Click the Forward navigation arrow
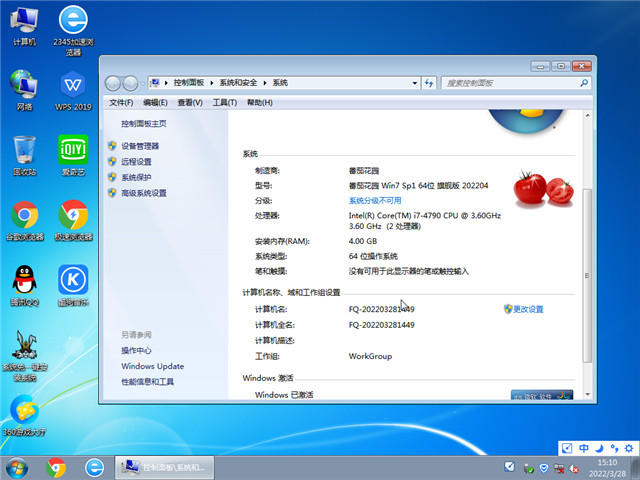The width and height of the screenshot is (640, 480). tap(130, 83)
